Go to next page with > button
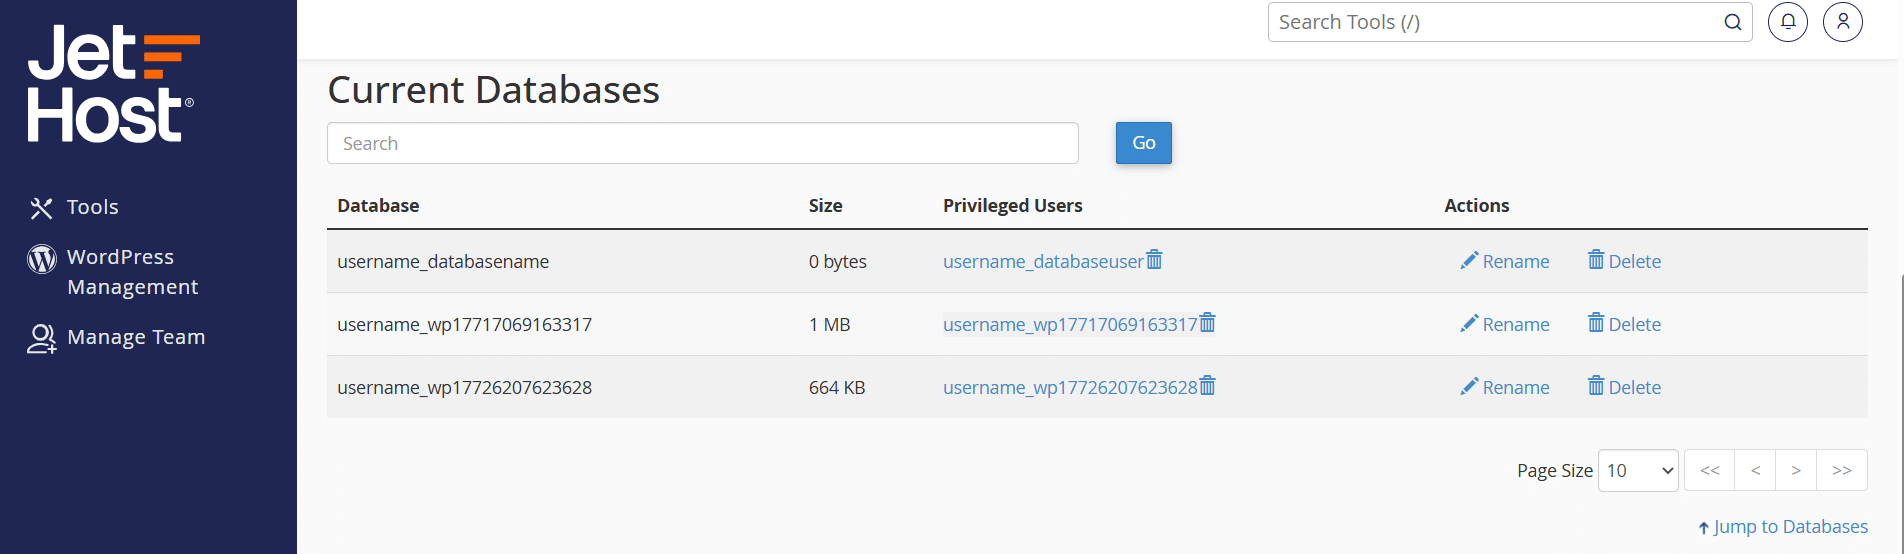 point(1796,470)
